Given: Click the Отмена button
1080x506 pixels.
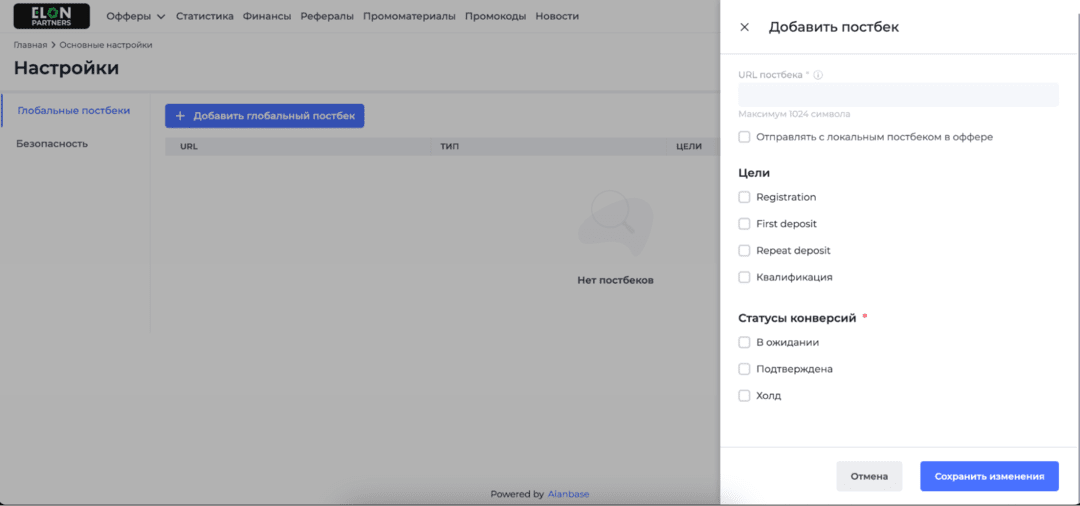Looking at the screenshot, I should [869, 476].
